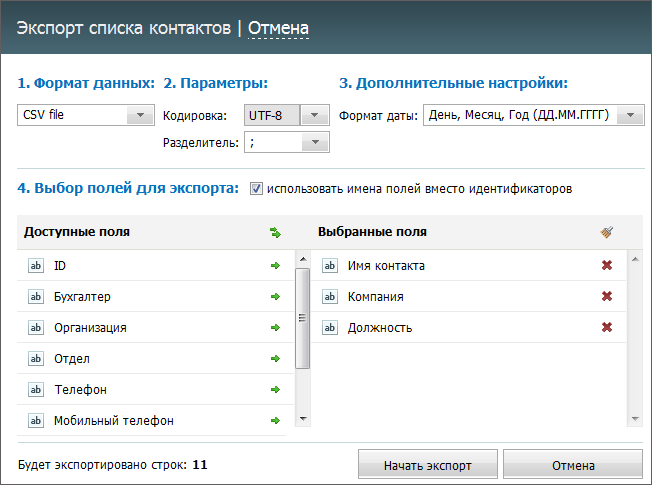Add Отдел field with green arrow

click(275, 359)
